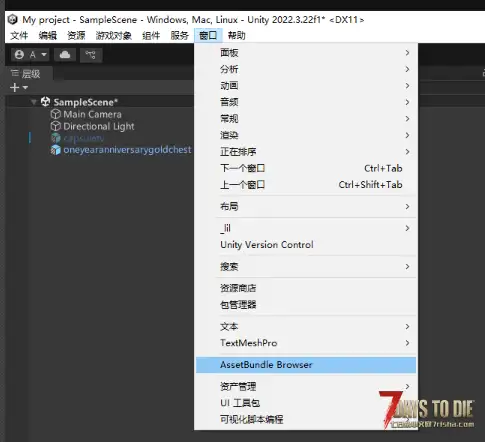The width and height of the screenshot is (485, 442).
Task: Expand the 布局 submenu
Action: pyautogui.click(x=306, y=206)
